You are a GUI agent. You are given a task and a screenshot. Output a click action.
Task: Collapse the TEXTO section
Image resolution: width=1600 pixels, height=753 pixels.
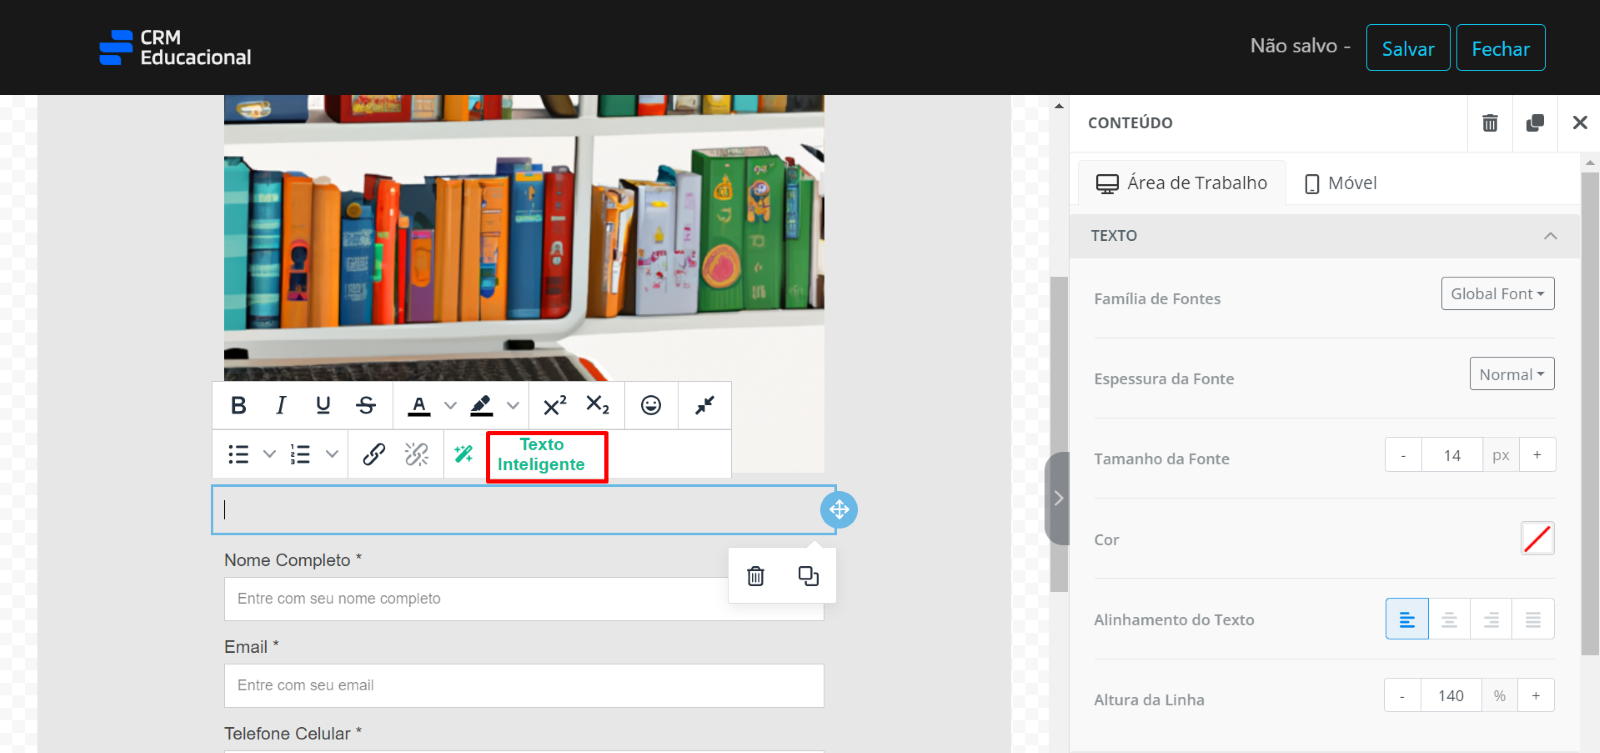(1325, 236)
